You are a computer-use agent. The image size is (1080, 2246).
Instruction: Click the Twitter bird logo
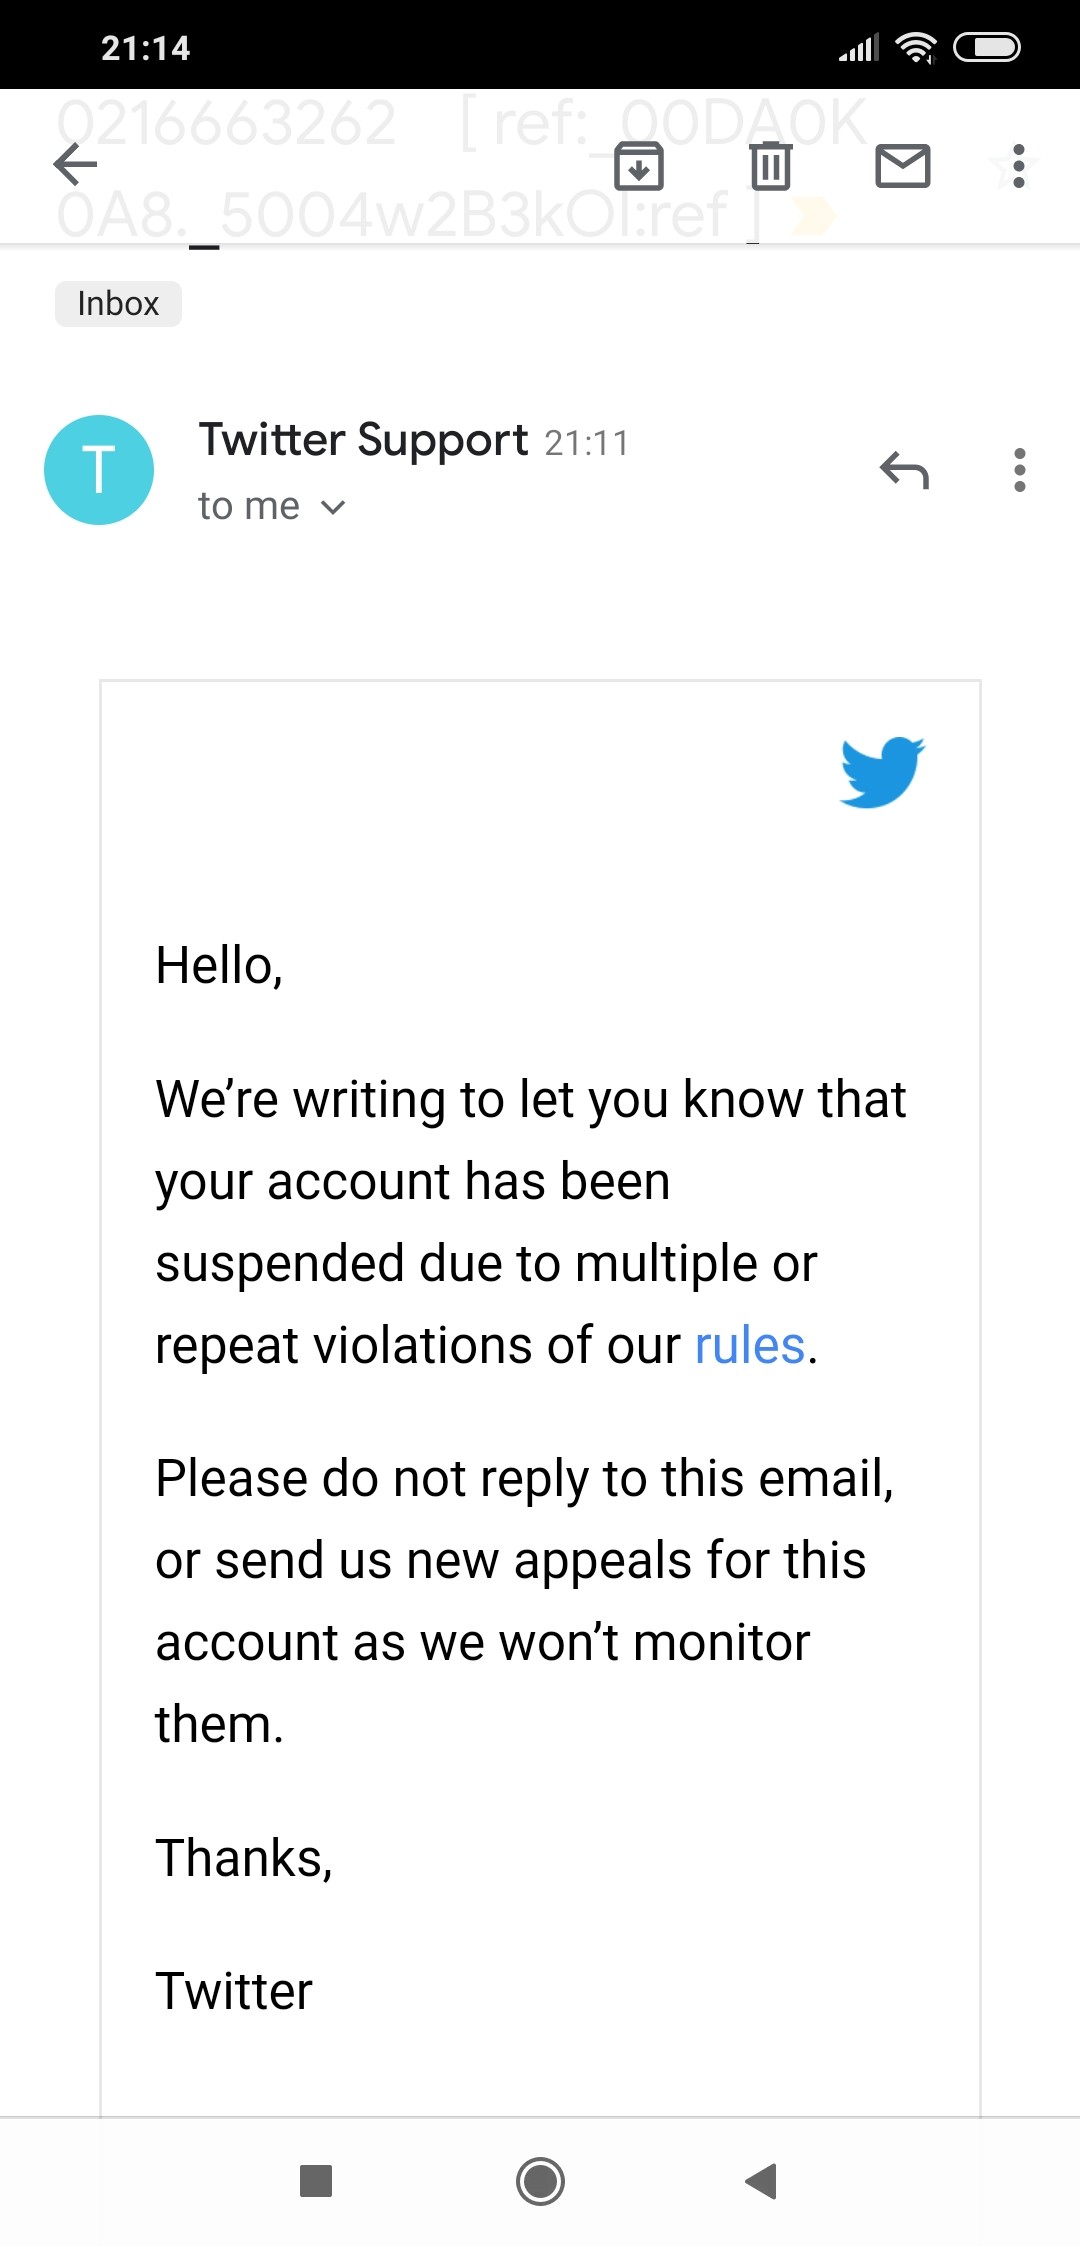pyautogui.click(x=882, y=772)
